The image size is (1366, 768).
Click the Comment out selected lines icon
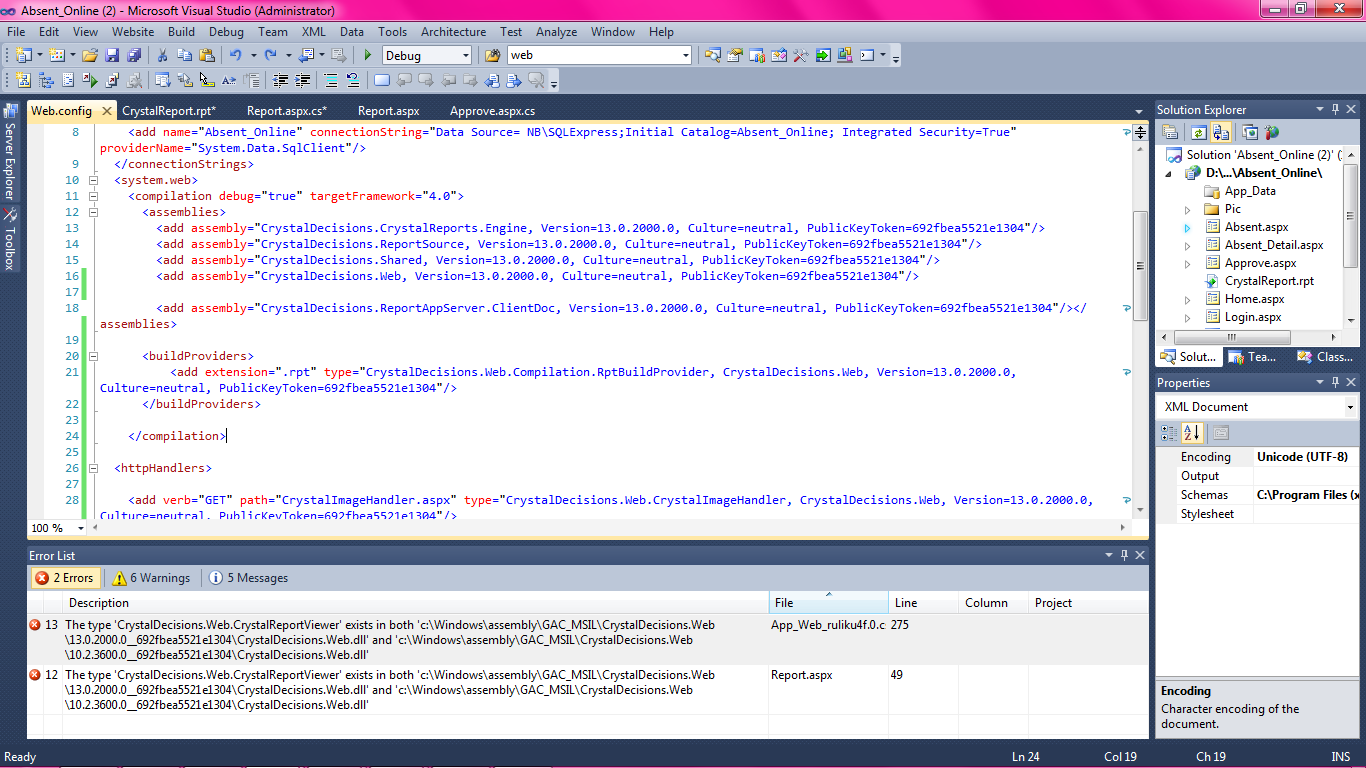pyautogui.click(x=330, y=81)
